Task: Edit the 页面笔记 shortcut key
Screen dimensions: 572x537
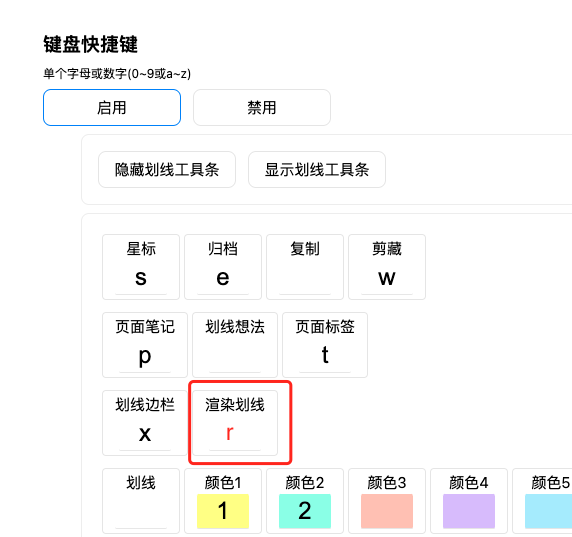Action: [145, 356]
